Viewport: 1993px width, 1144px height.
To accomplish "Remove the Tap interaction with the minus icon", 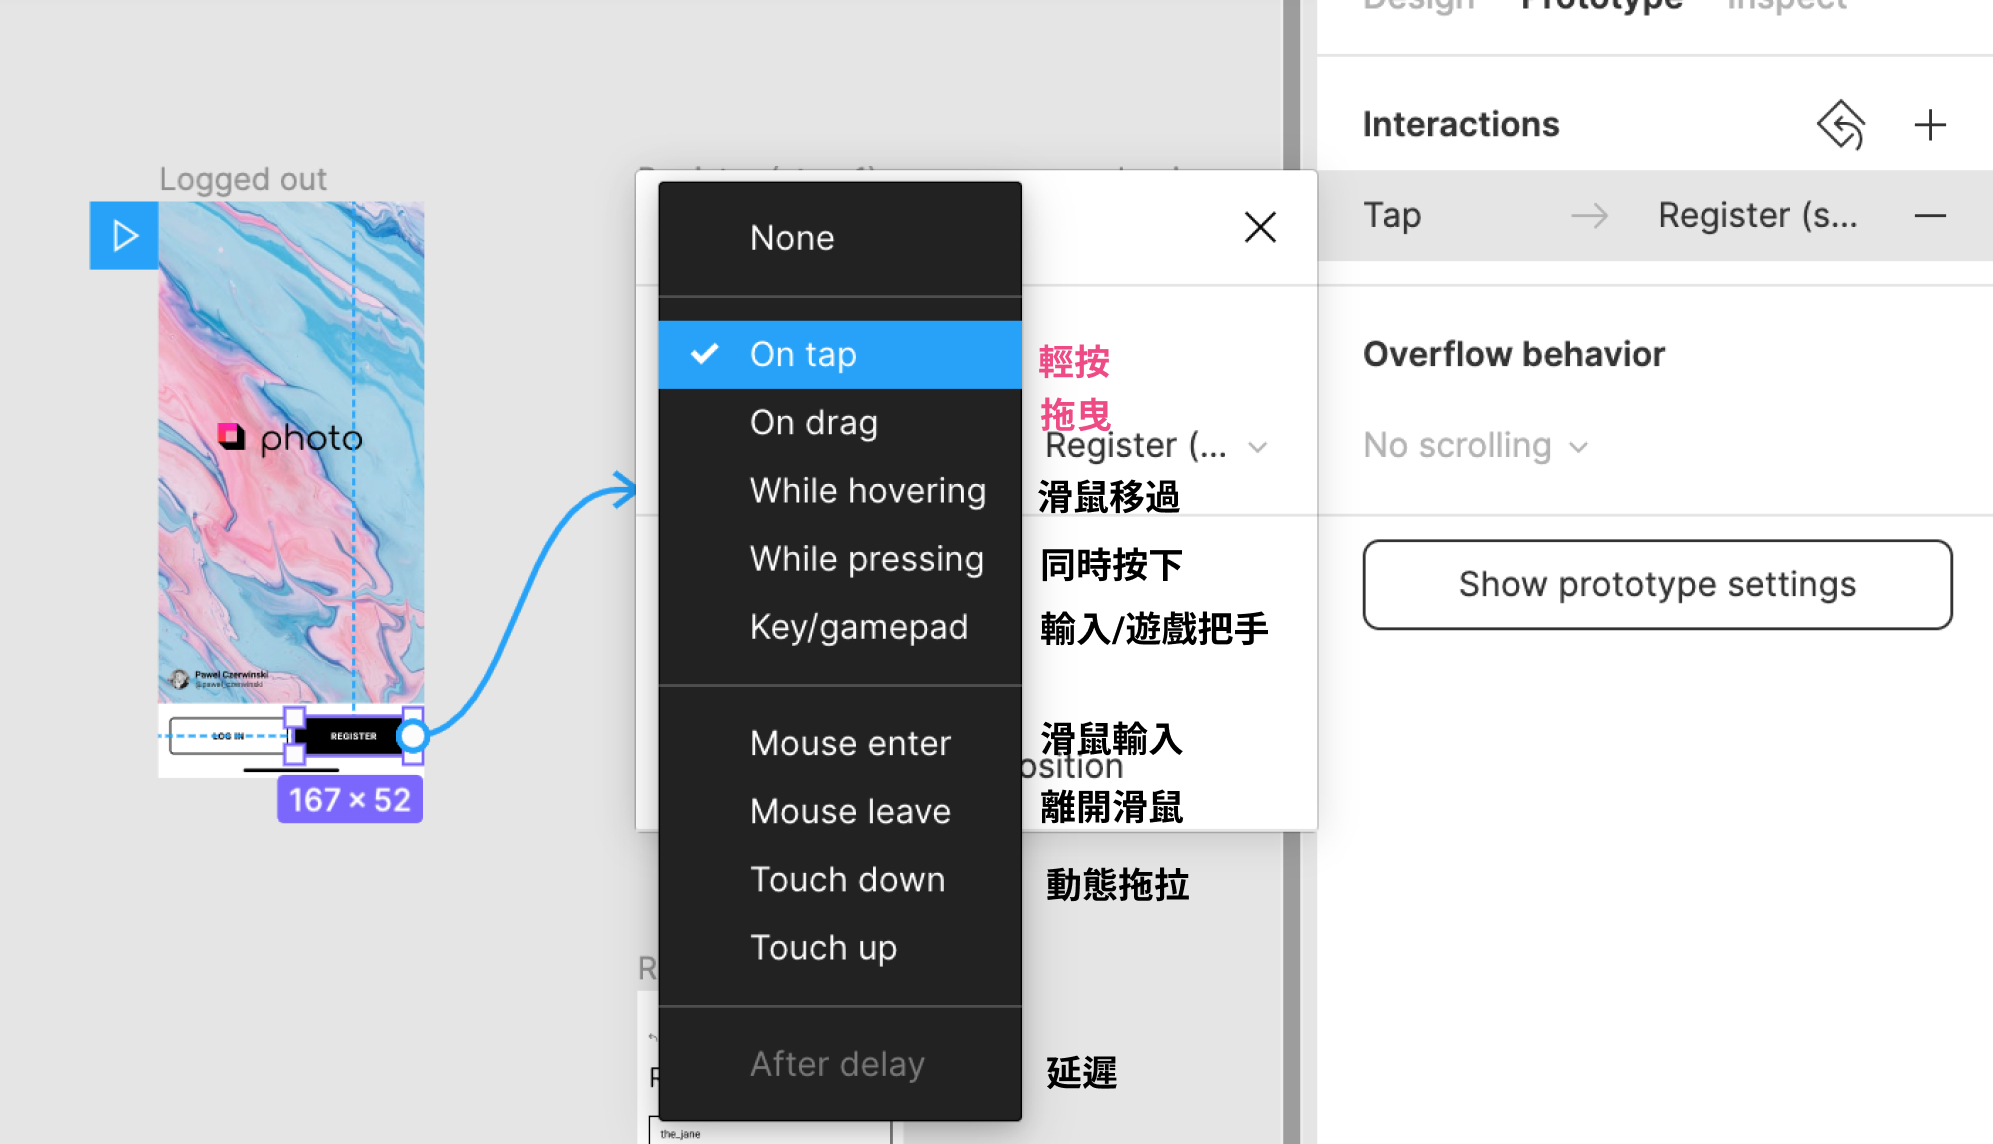I will tap(1929, 216).
